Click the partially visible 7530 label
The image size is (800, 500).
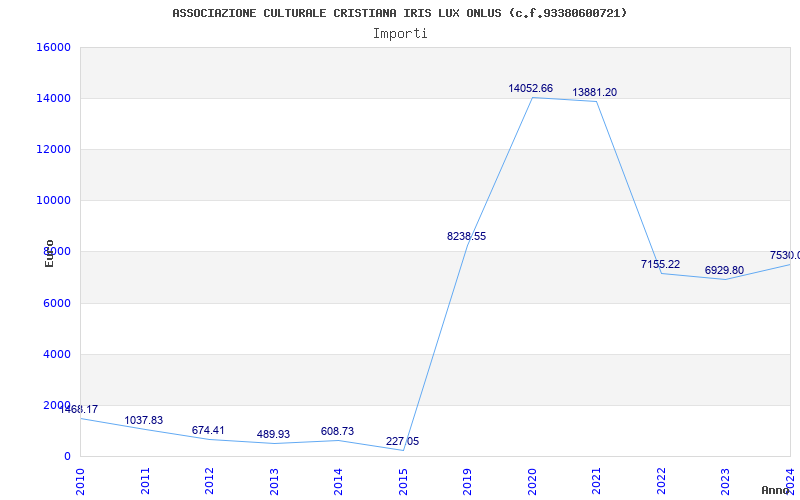(785, 255)
